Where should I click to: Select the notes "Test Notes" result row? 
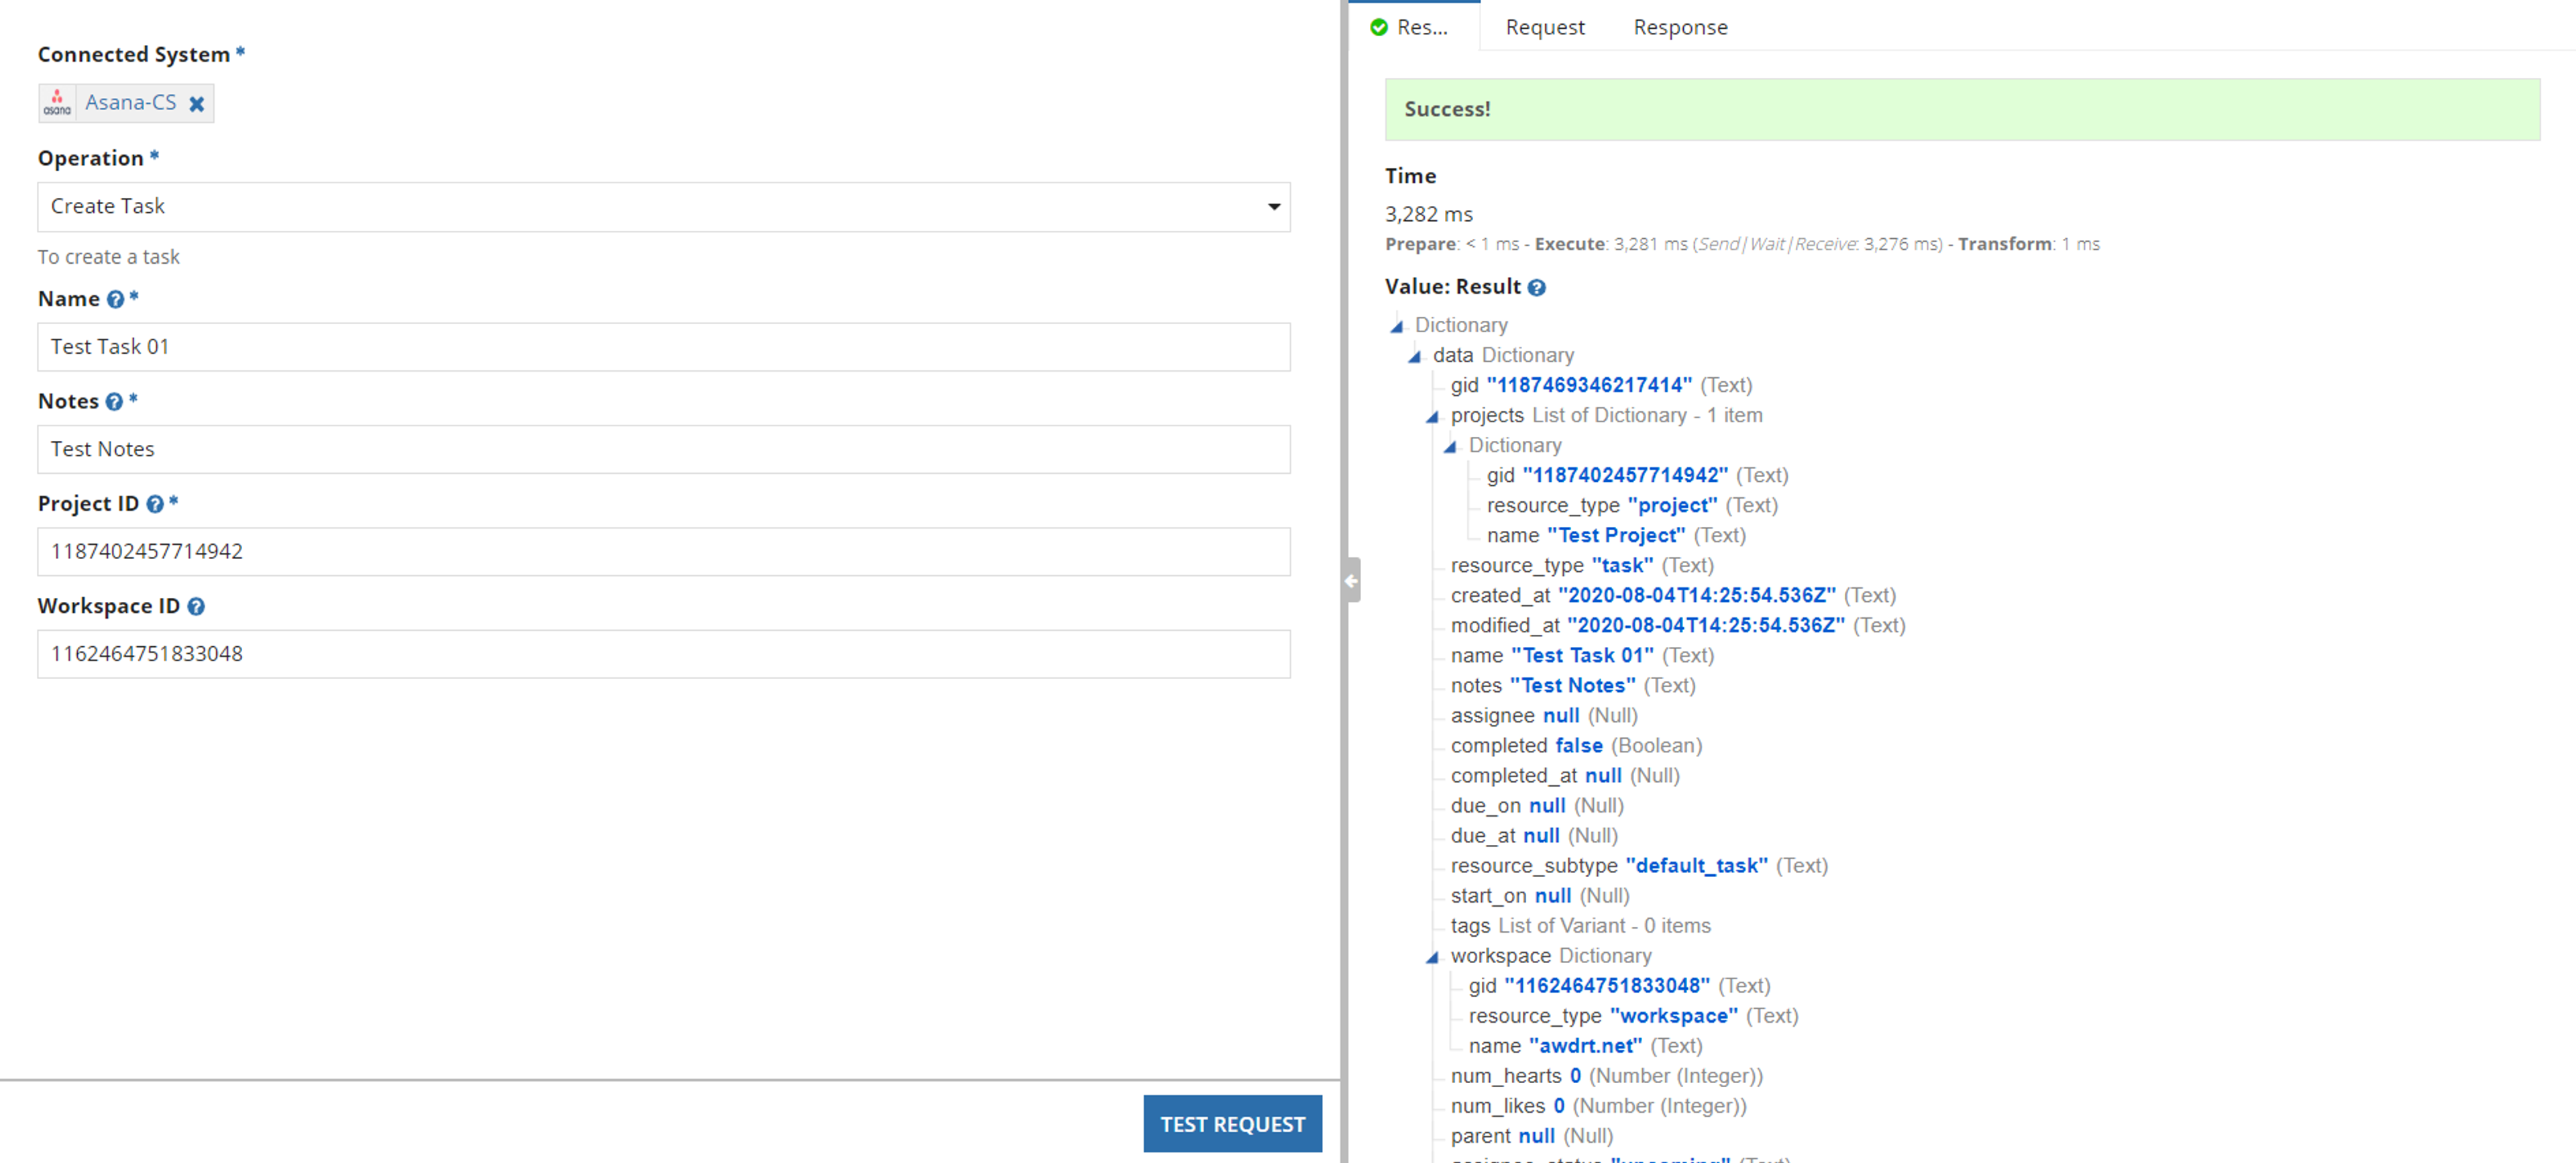pos(1573,685)
